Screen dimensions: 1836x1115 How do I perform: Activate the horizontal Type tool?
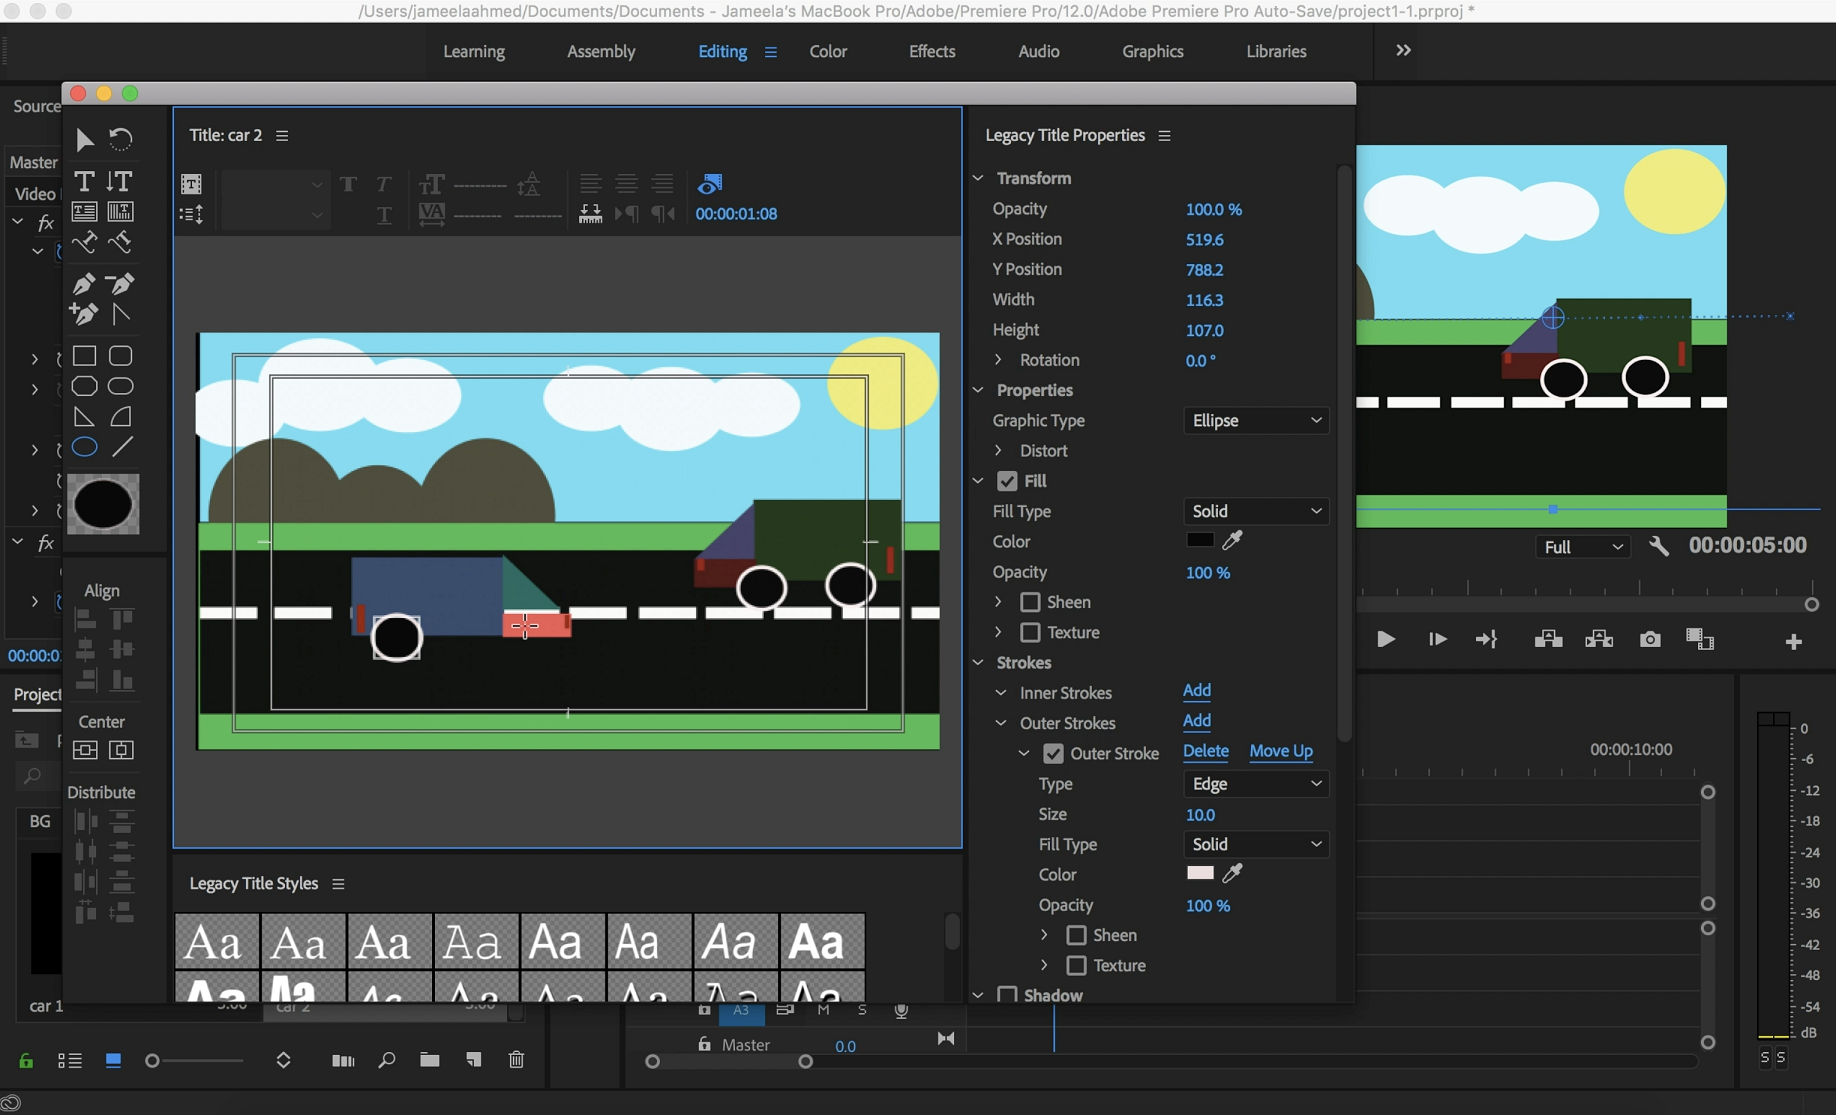[84, 181]
